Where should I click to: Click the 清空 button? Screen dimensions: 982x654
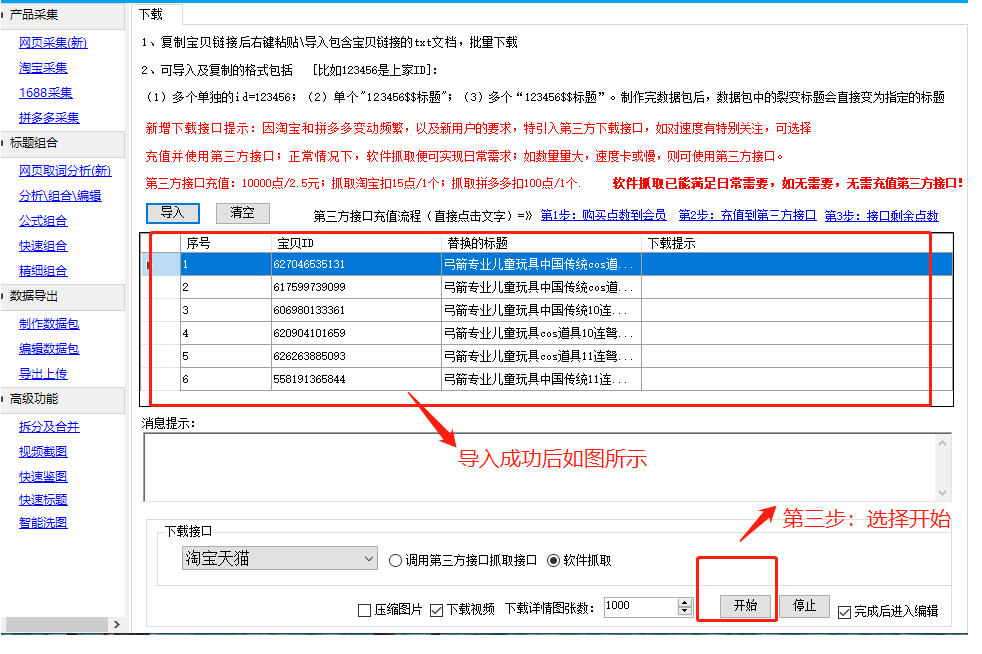[x=243, y=213]
